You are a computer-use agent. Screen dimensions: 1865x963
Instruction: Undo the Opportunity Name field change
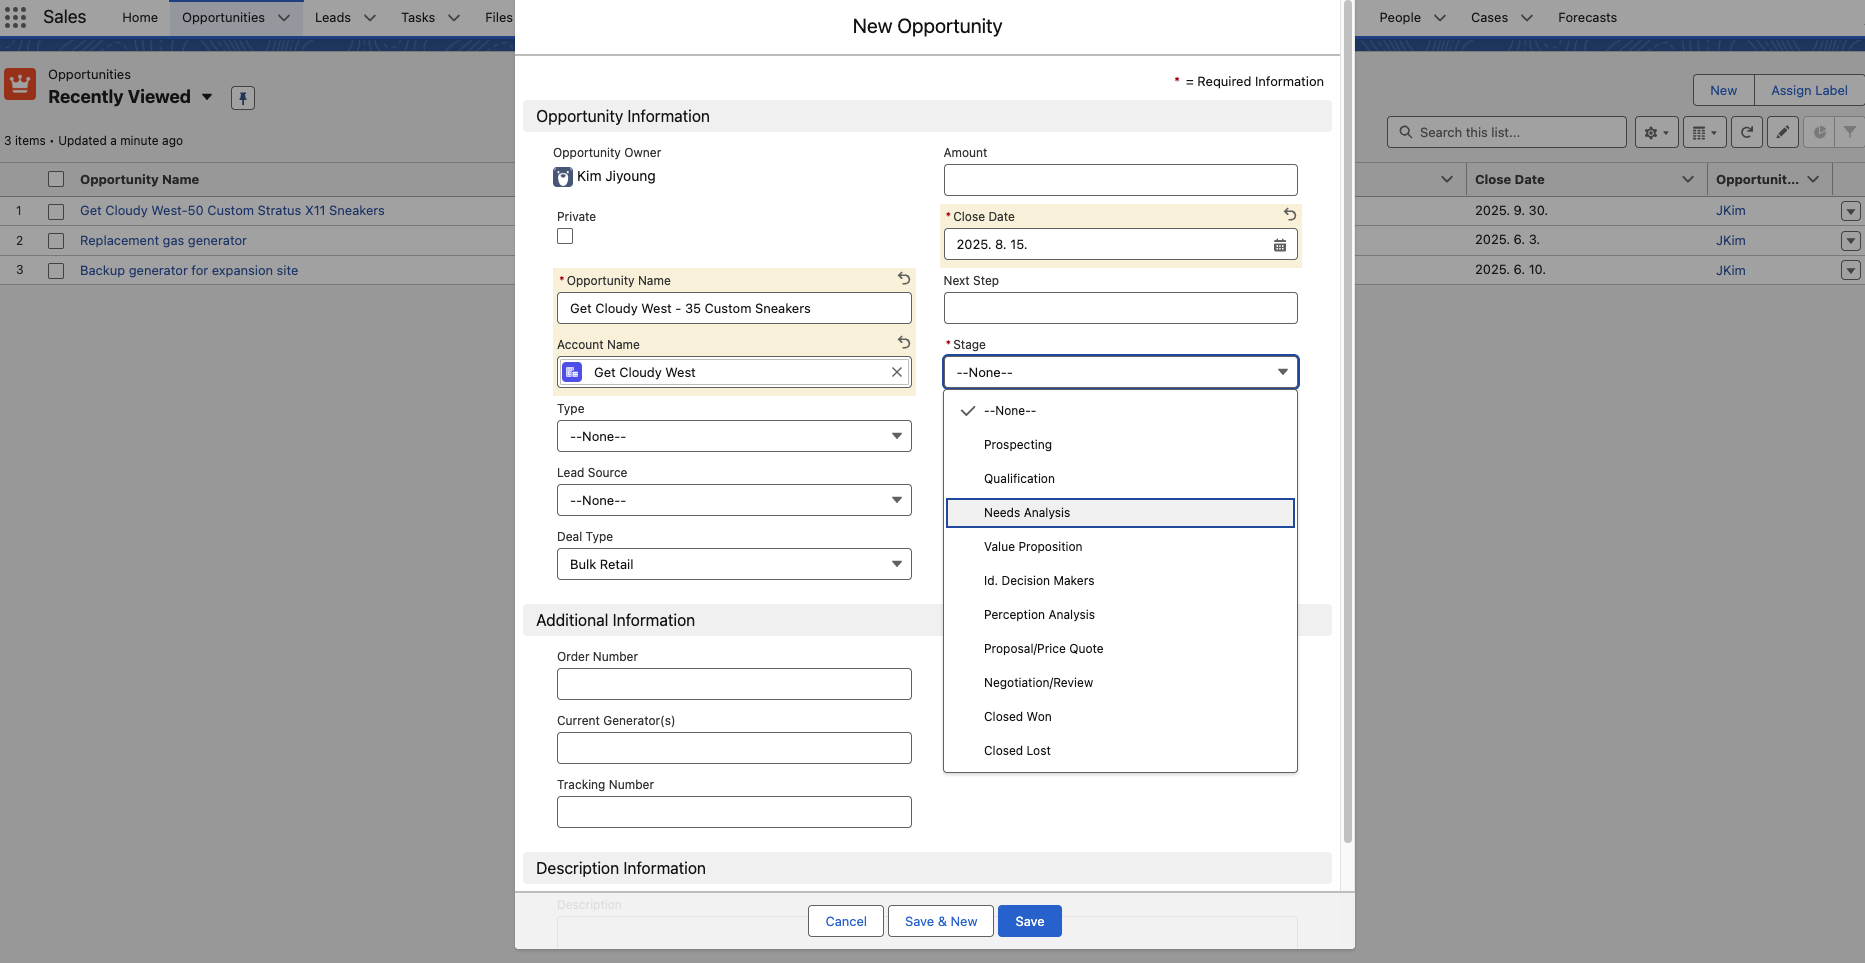(904, 278)
